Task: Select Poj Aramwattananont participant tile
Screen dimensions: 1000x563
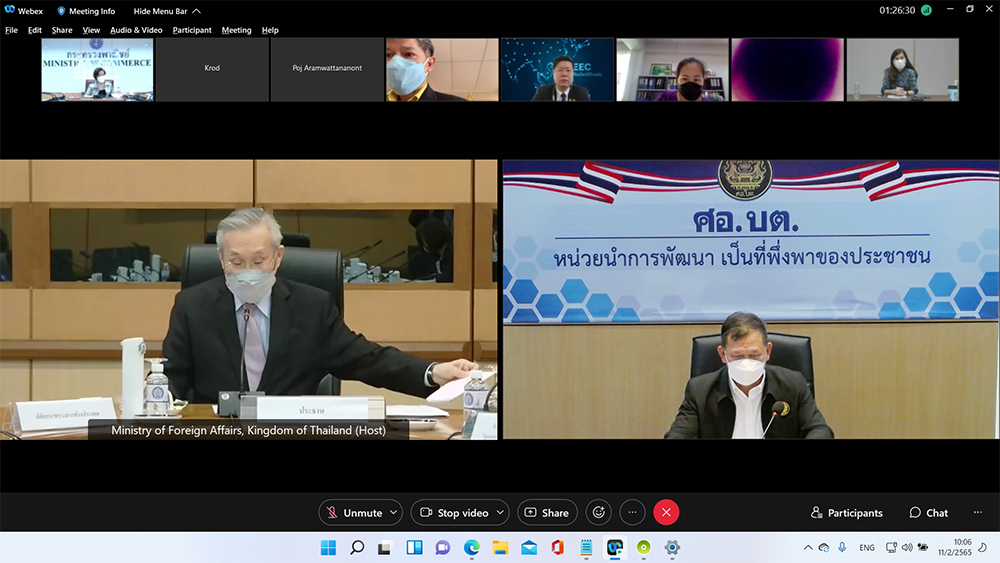Action: (x=327, y=69)
